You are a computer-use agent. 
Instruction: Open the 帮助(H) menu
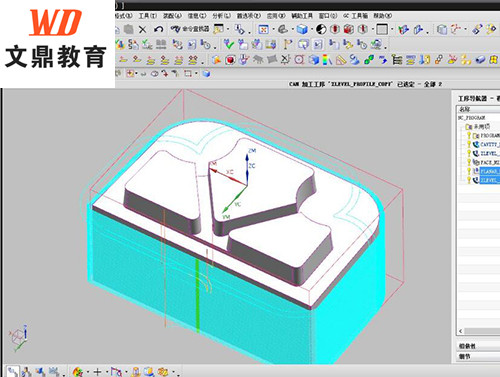click(x=382, y=16)
